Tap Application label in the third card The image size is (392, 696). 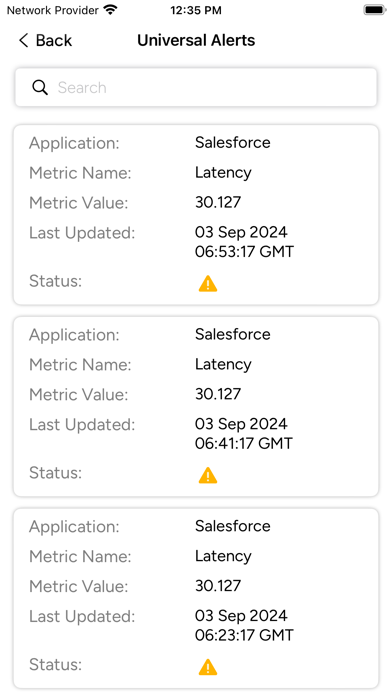tap(74, 527)
